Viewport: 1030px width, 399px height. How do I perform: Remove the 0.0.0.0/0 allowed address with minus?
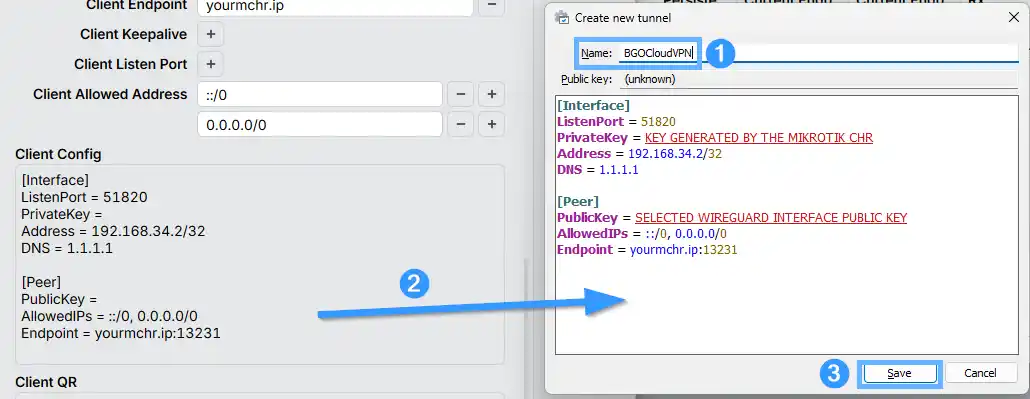pos(460,125)
